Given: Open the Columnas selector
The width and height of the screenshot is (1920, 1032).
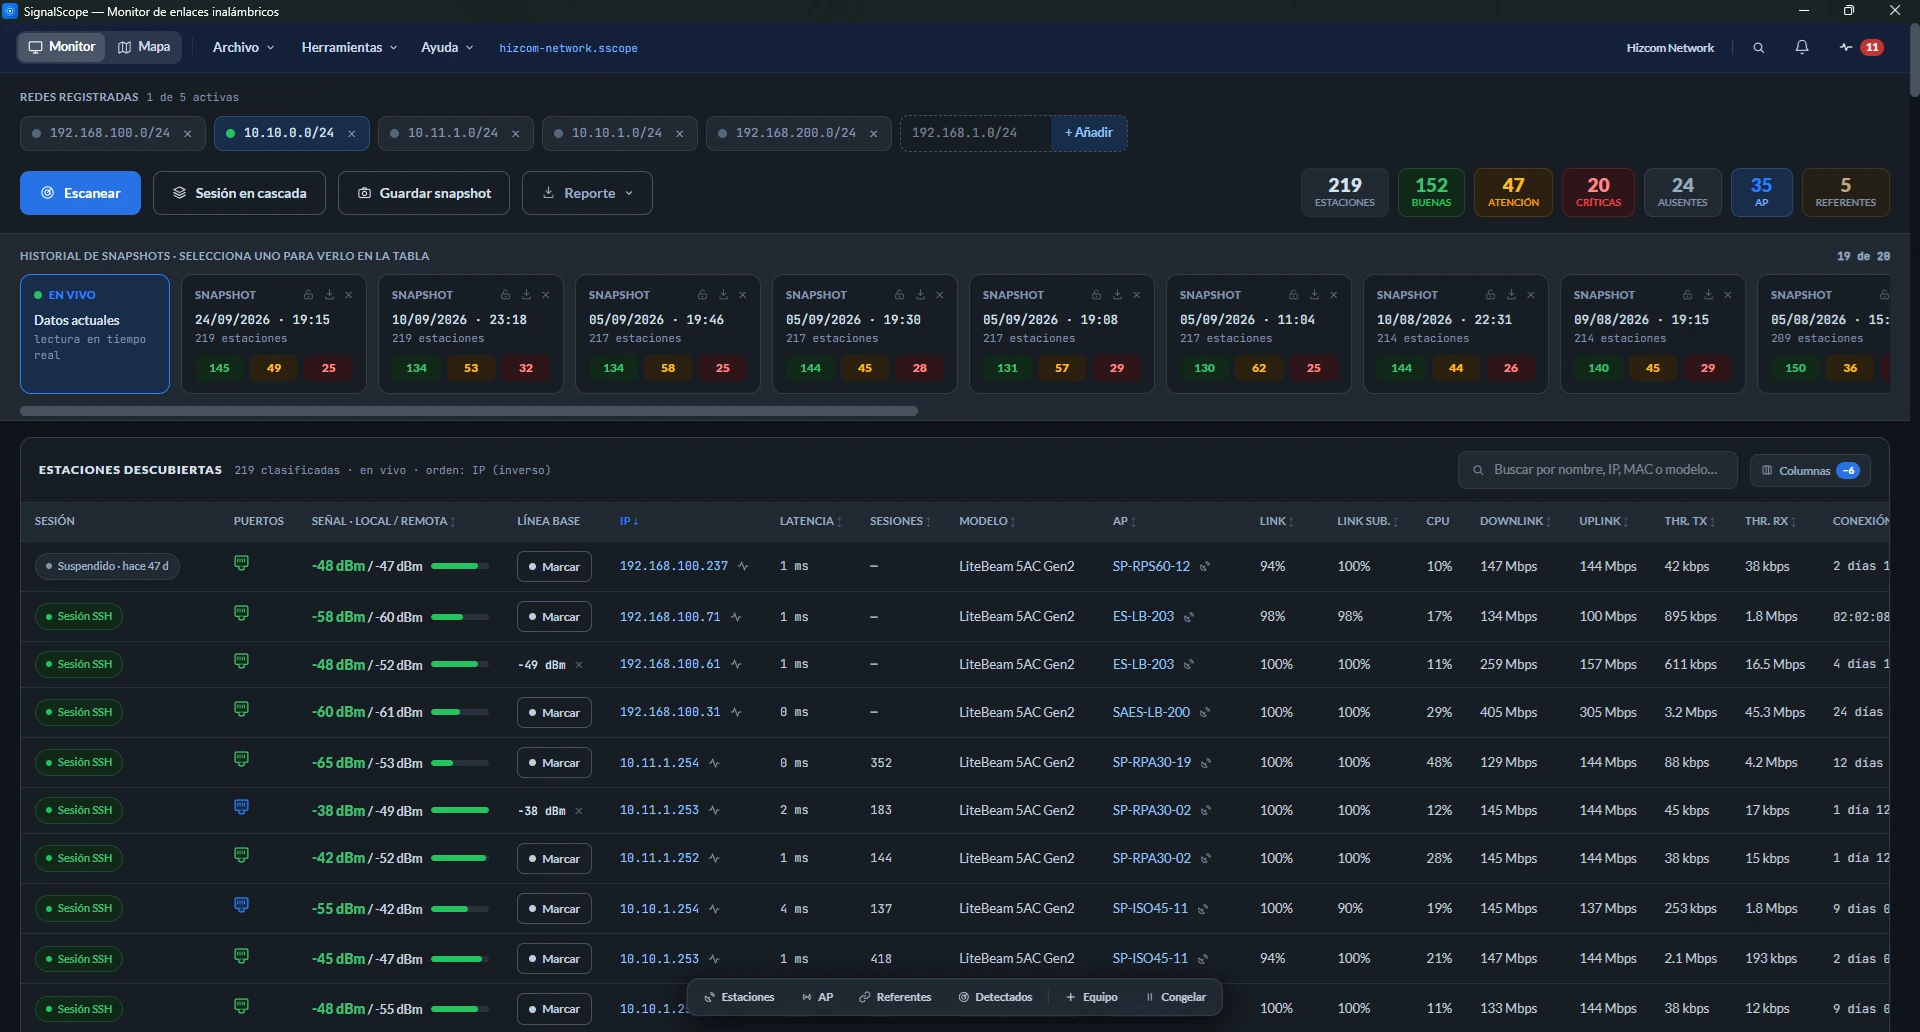Looking at the screenshot, I should click(1810, 470).
